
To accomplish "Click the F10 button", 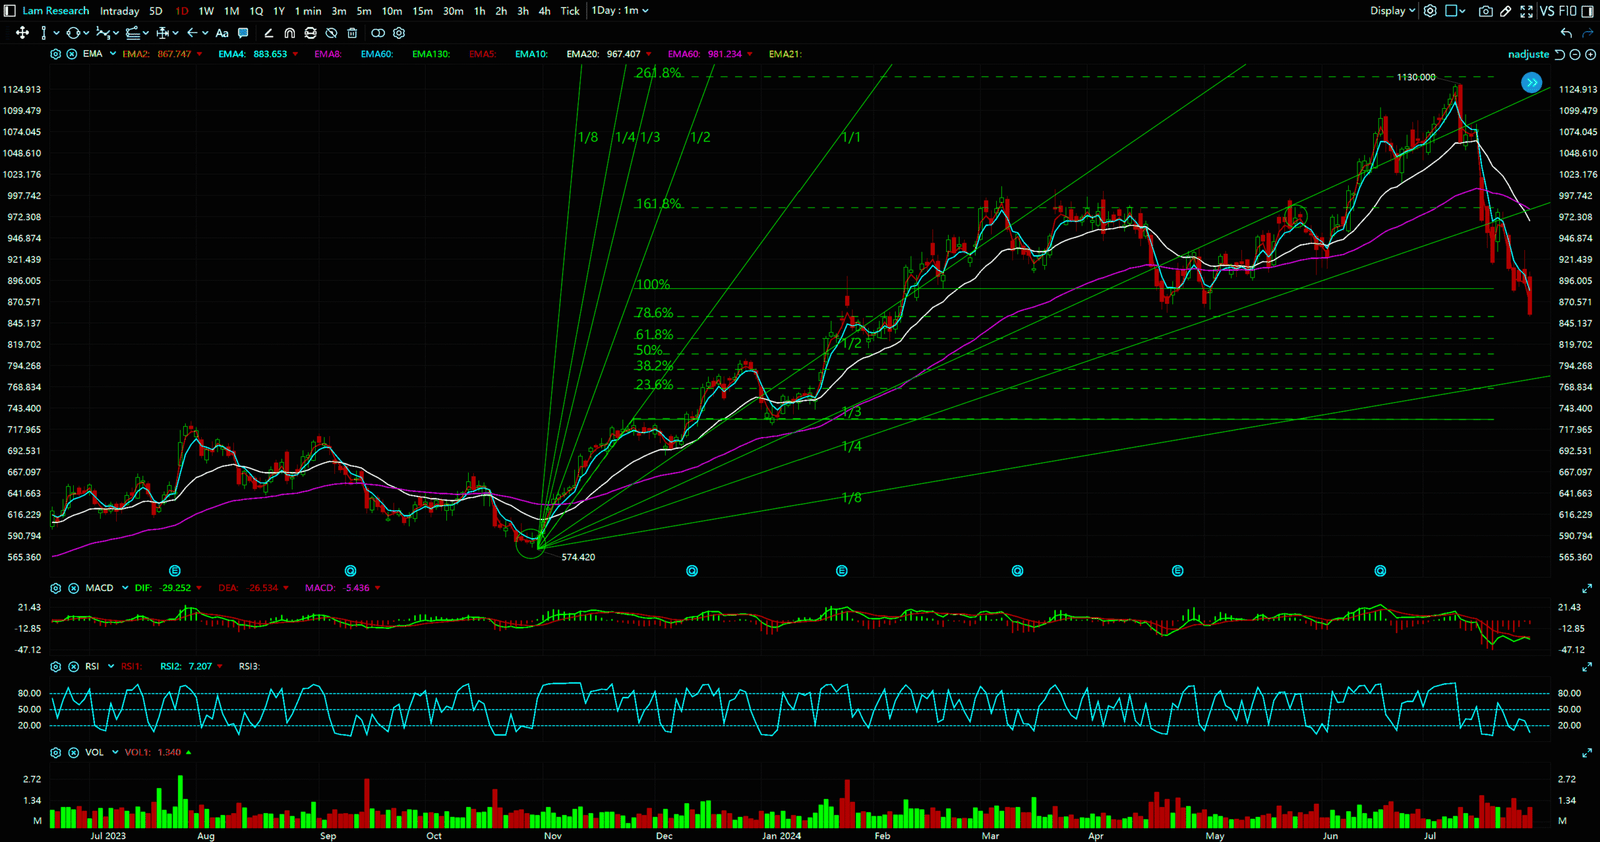I will (x=1567, y=11).
